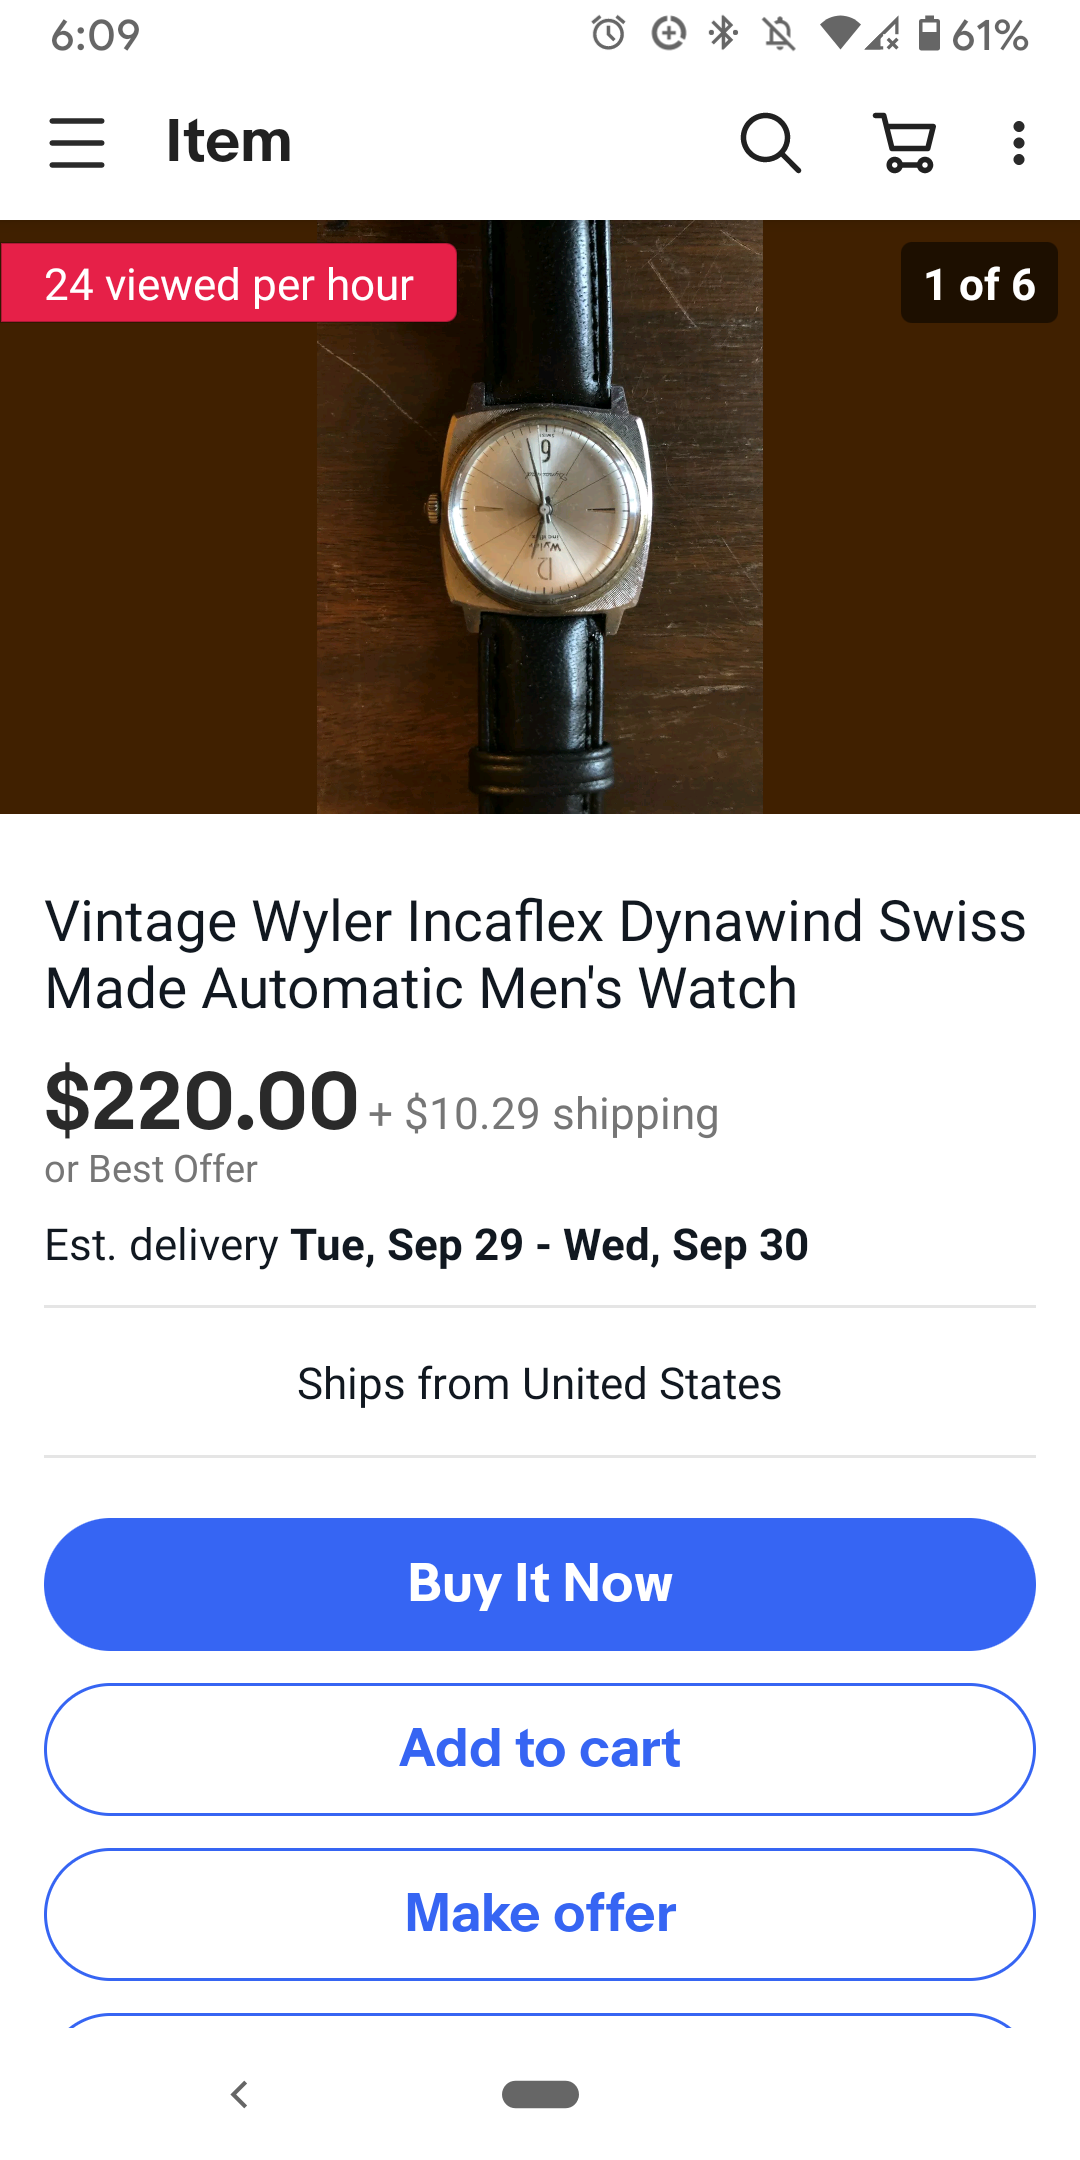This screenshot has height=2160, width=1080.
Task: Add the Wyler watch to cart
Action: pos(540,1749)
